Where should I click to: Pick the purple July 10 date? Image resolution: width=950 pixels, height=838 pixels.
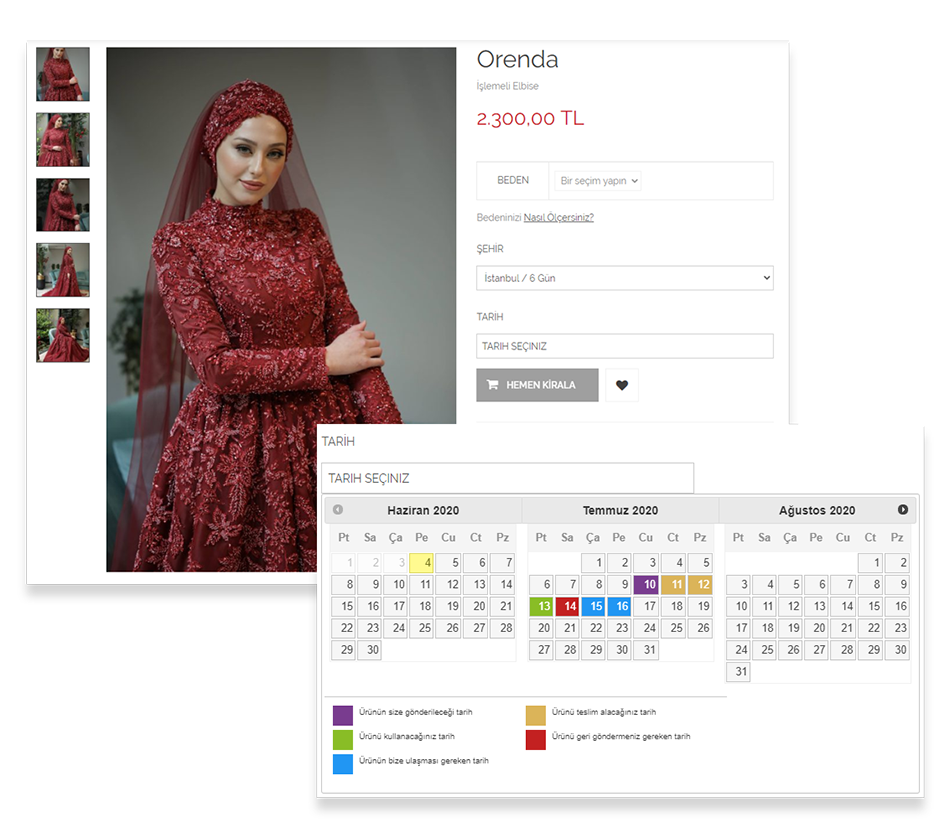click(646, 585)
